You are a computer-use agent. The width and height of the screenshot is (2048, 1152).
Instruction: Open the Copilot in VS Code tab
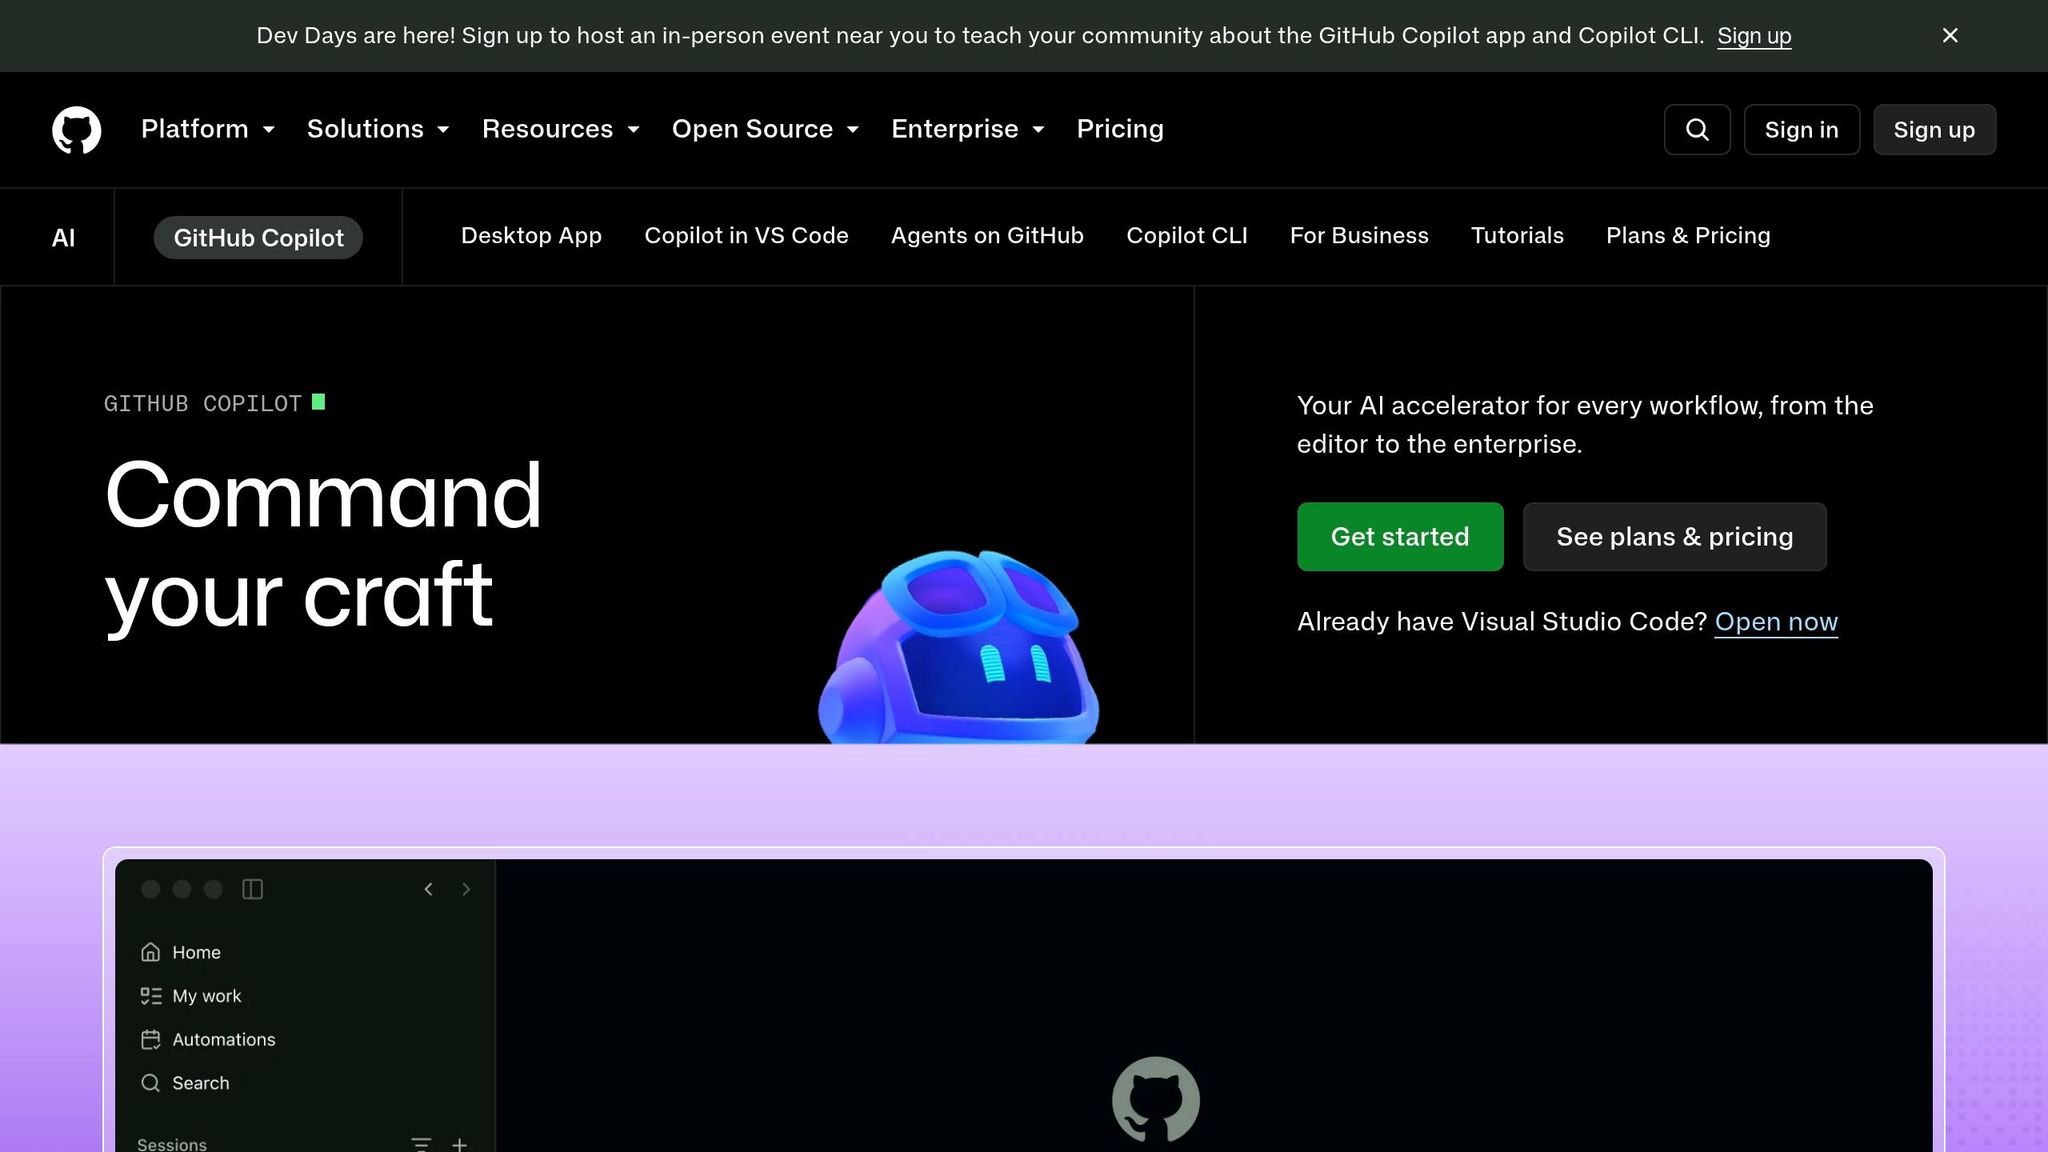[746, 236]
